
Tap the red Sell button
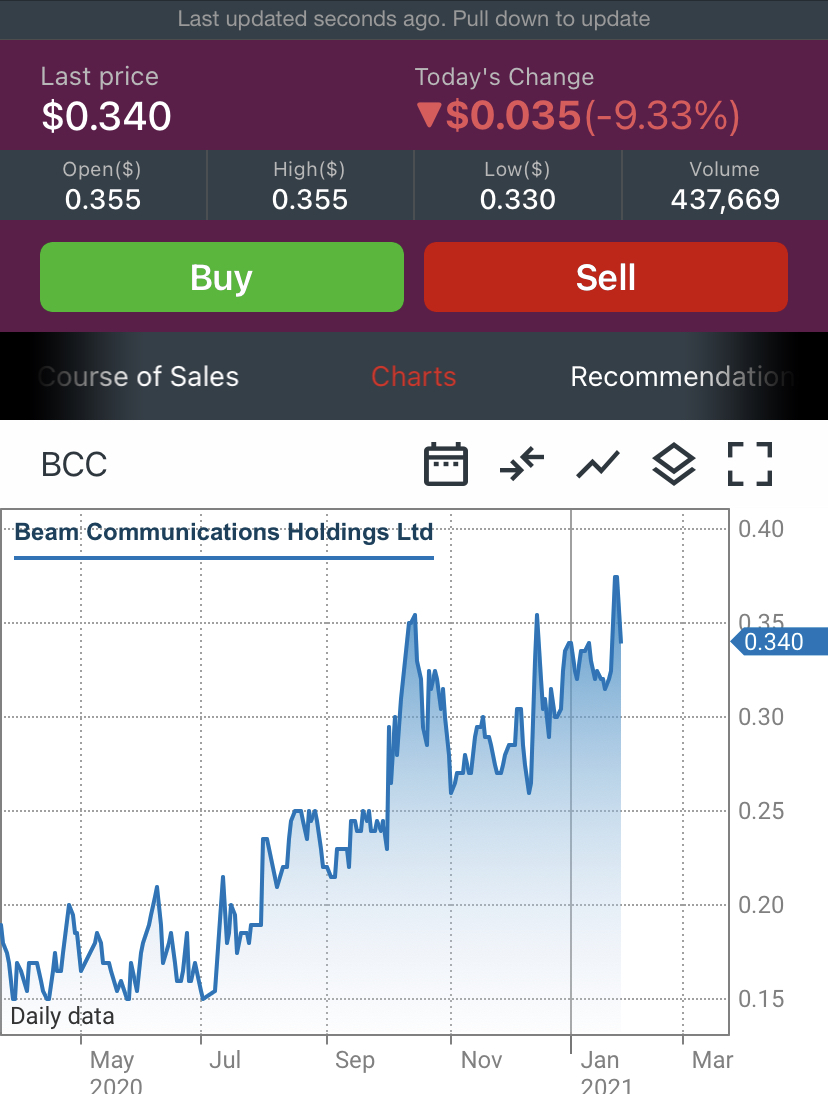coord(605,277)
